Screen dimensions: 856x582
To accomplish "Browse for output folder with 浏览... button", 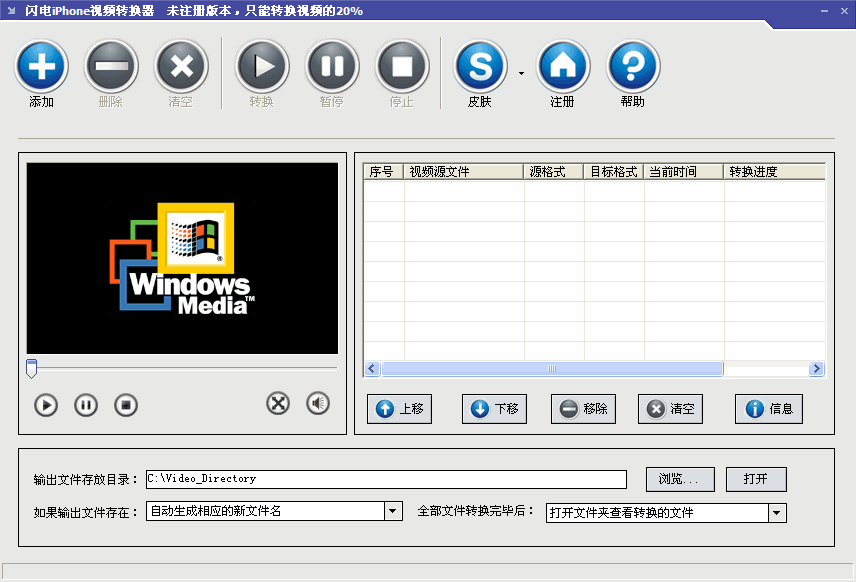I will click(x=680, y=479).
